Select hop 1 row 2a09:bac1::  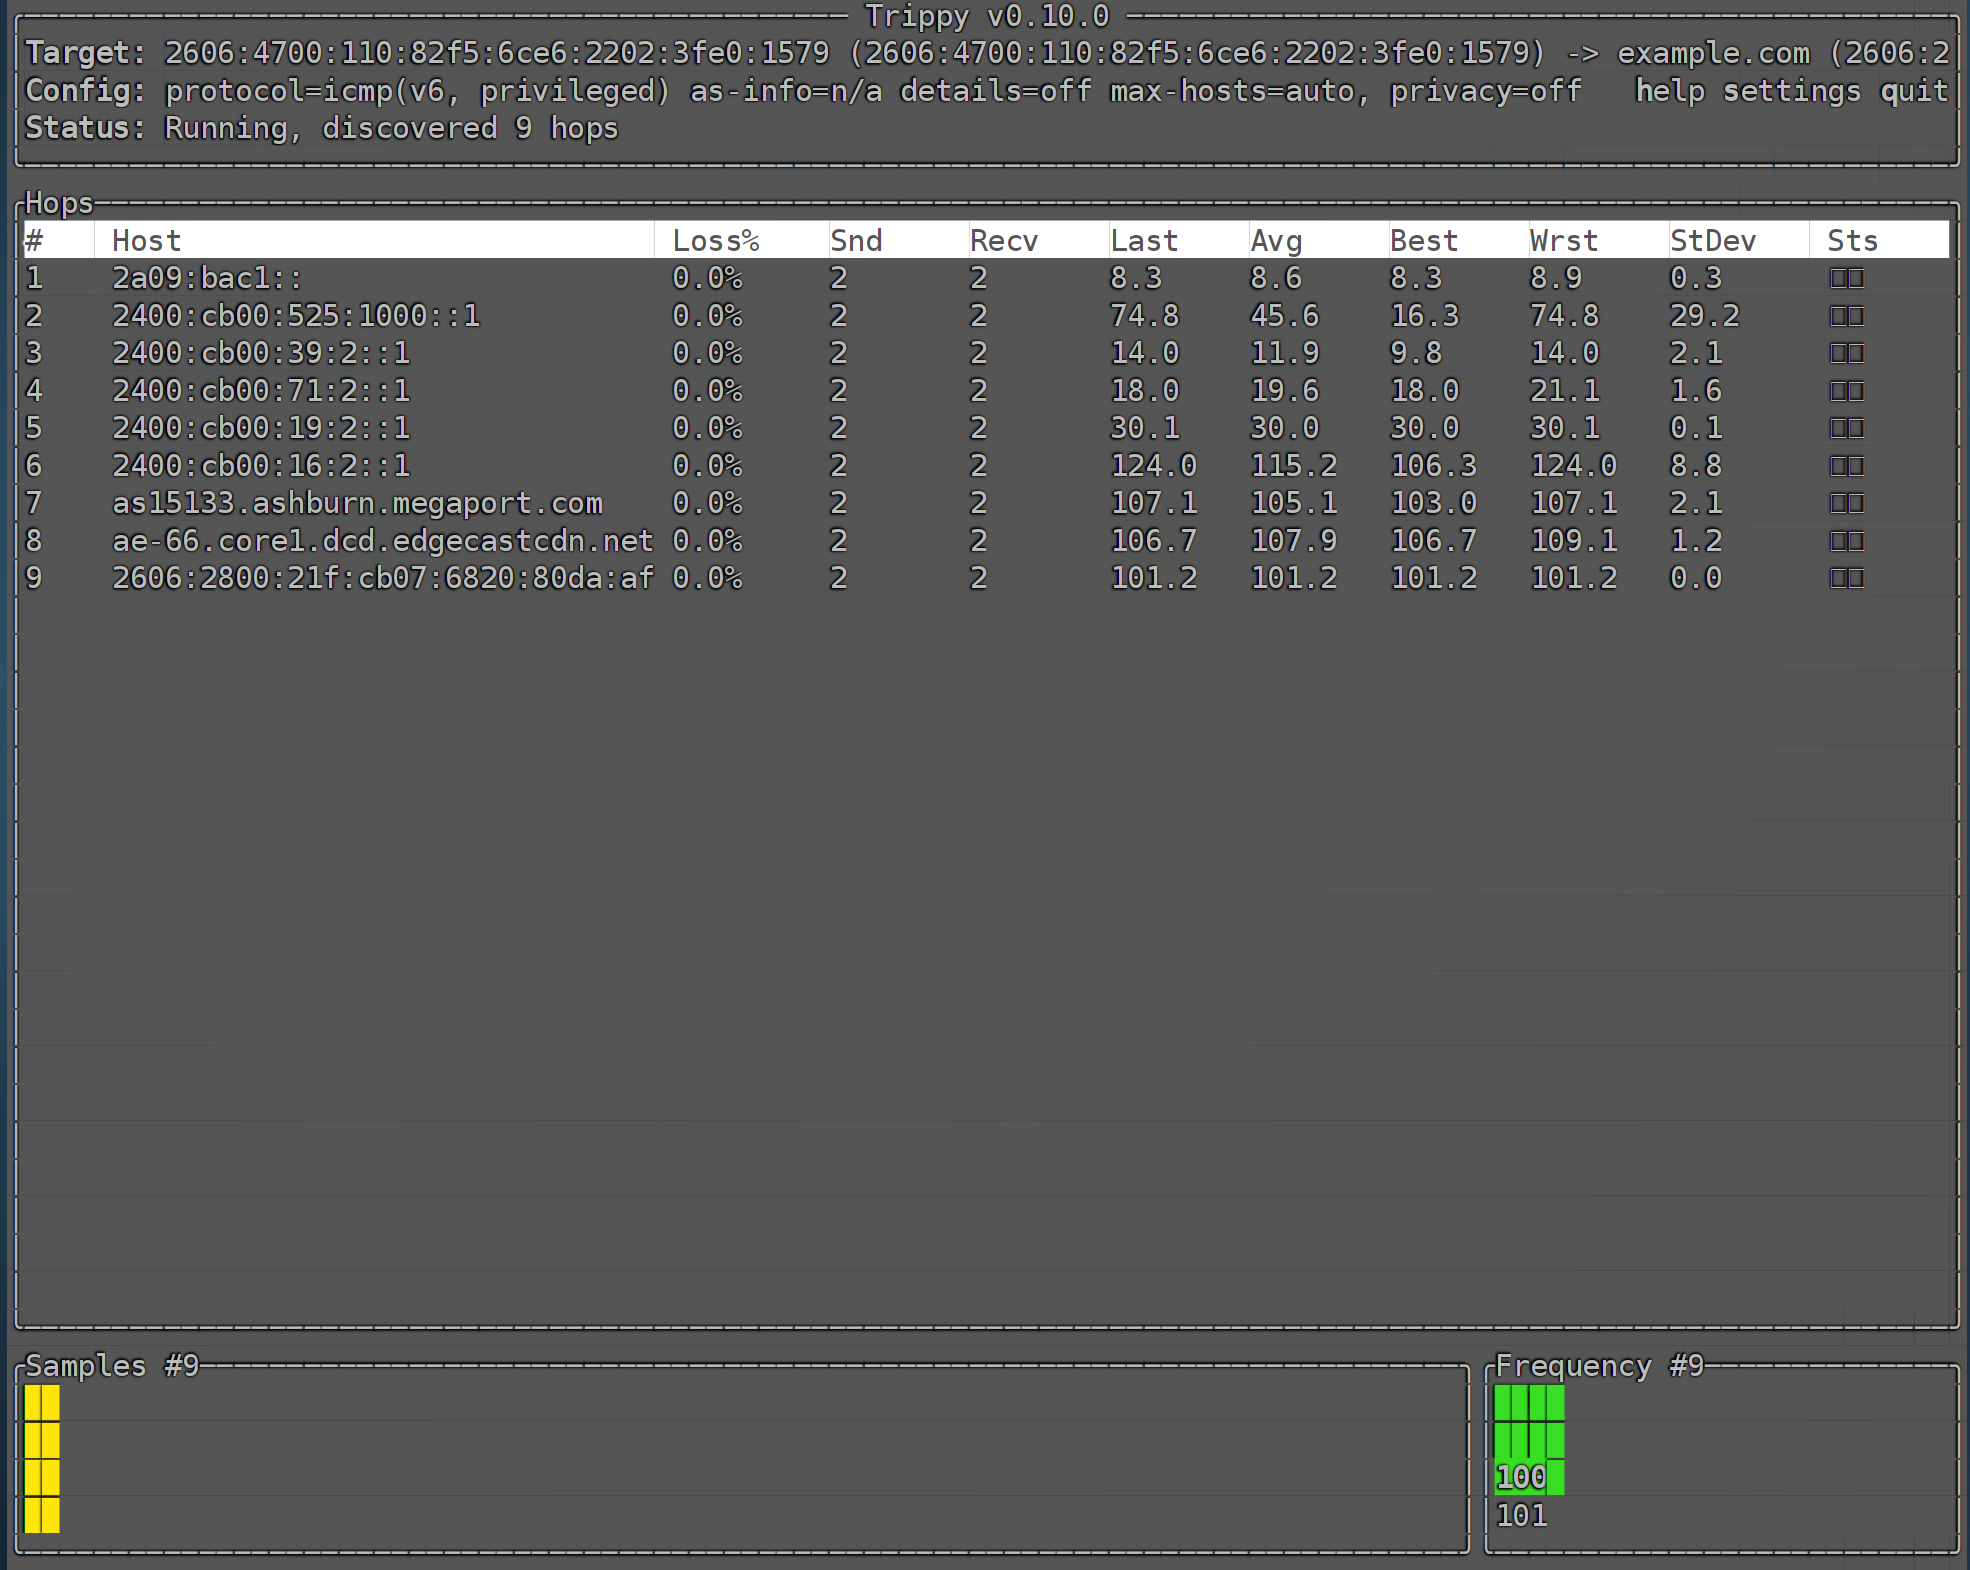click(x=207, y=278)
